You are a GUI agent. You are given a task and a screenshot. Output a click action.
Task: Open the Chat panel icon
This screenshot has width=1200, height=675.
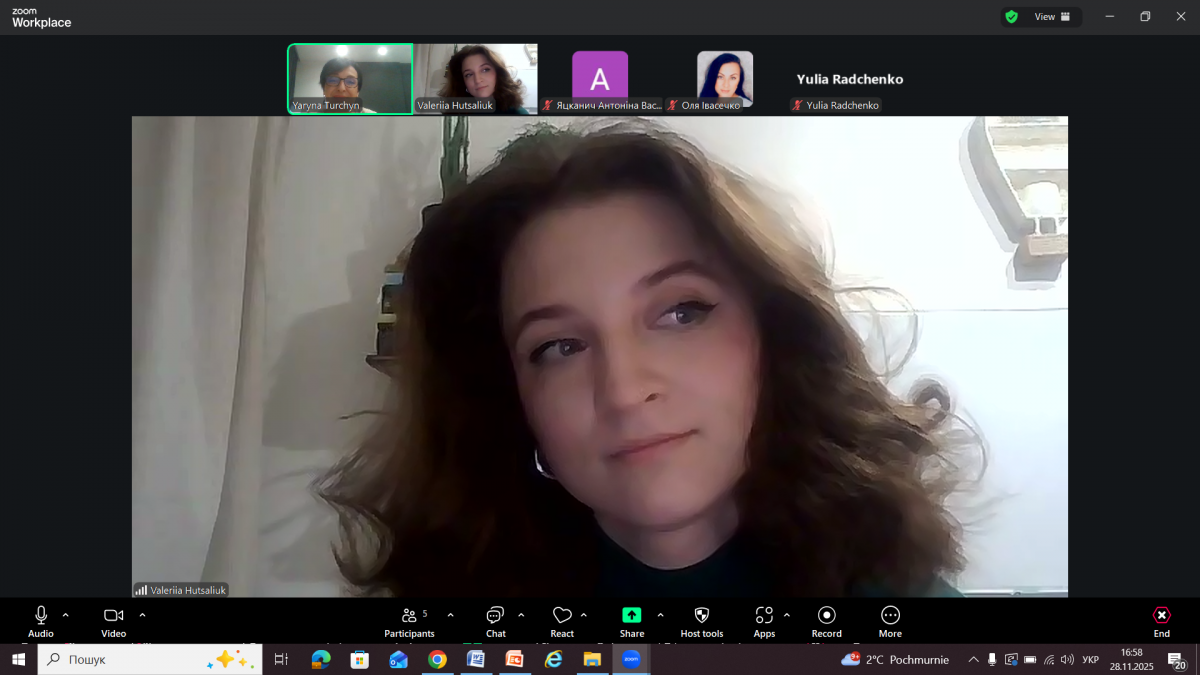[x=495, y=616]
